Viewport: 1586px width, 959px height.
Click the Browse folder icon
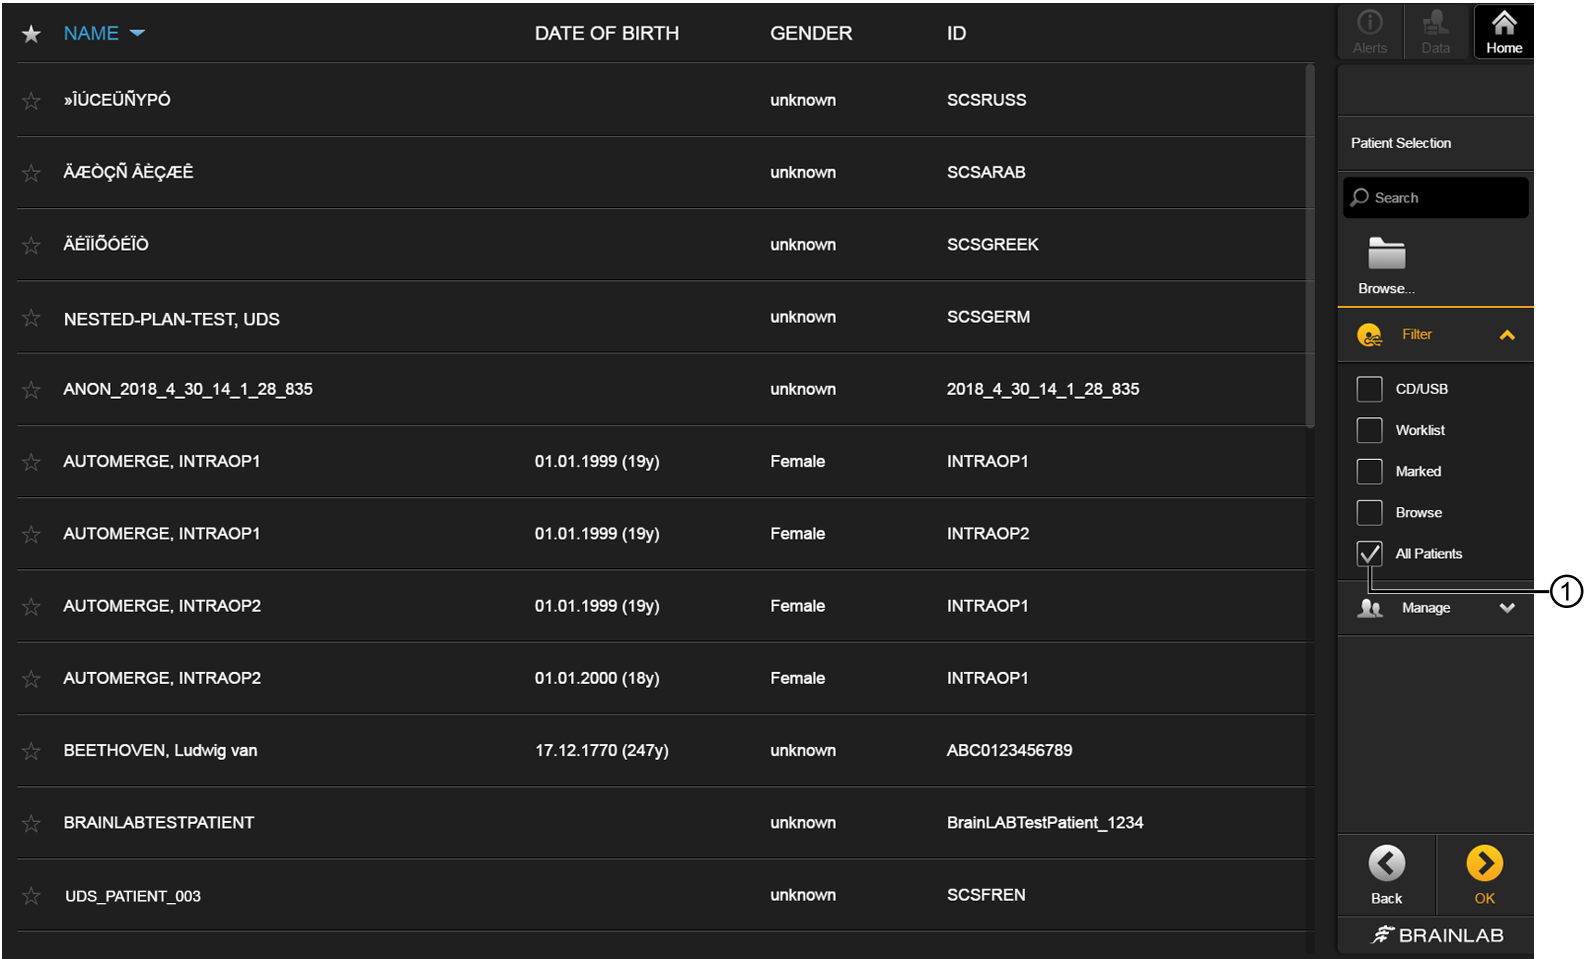click(1386, 254)
